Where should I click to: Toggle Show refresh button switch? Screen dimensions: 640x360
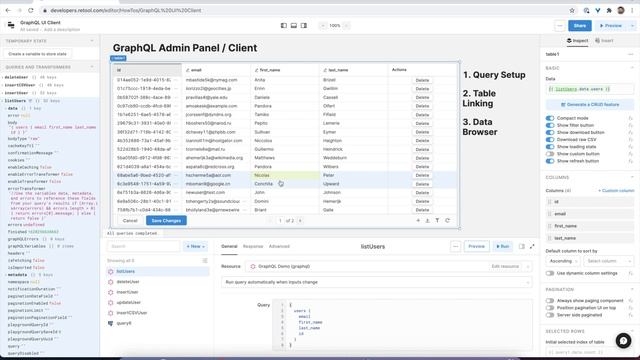click(x=550, y=161)
